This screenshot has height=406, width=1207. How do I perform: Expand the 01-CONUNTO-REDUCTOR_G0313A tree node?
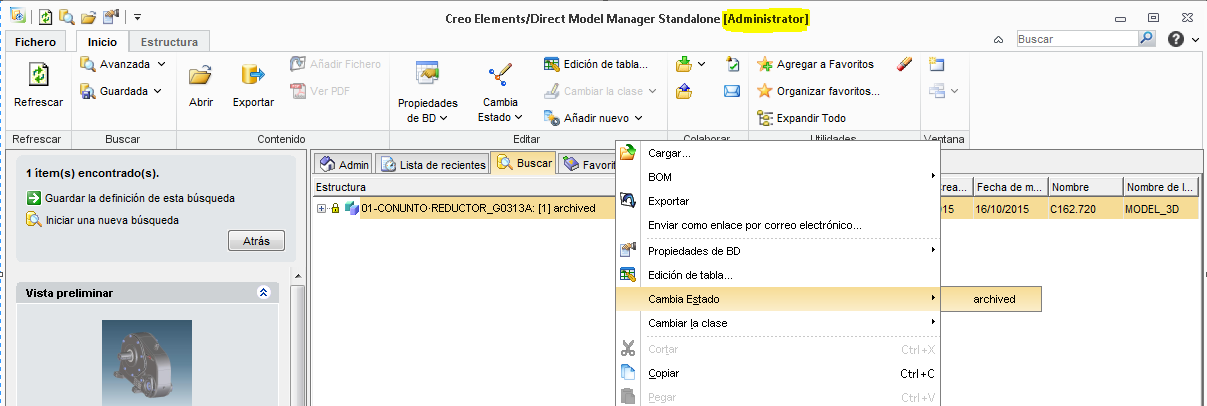[321, 209]
